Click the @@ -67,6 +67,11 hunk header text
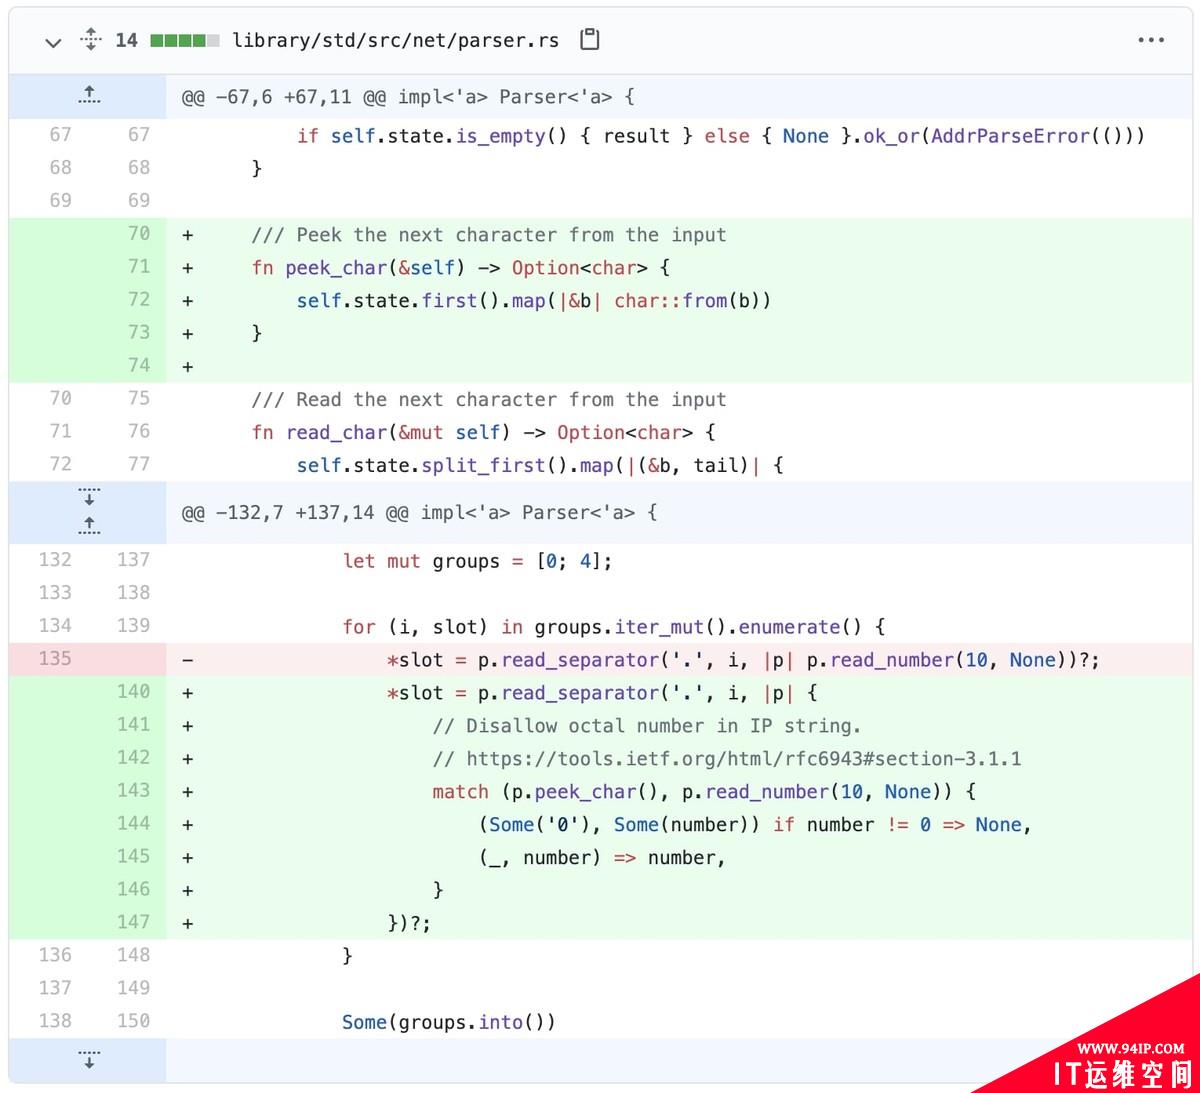 (x=407, y=97)
